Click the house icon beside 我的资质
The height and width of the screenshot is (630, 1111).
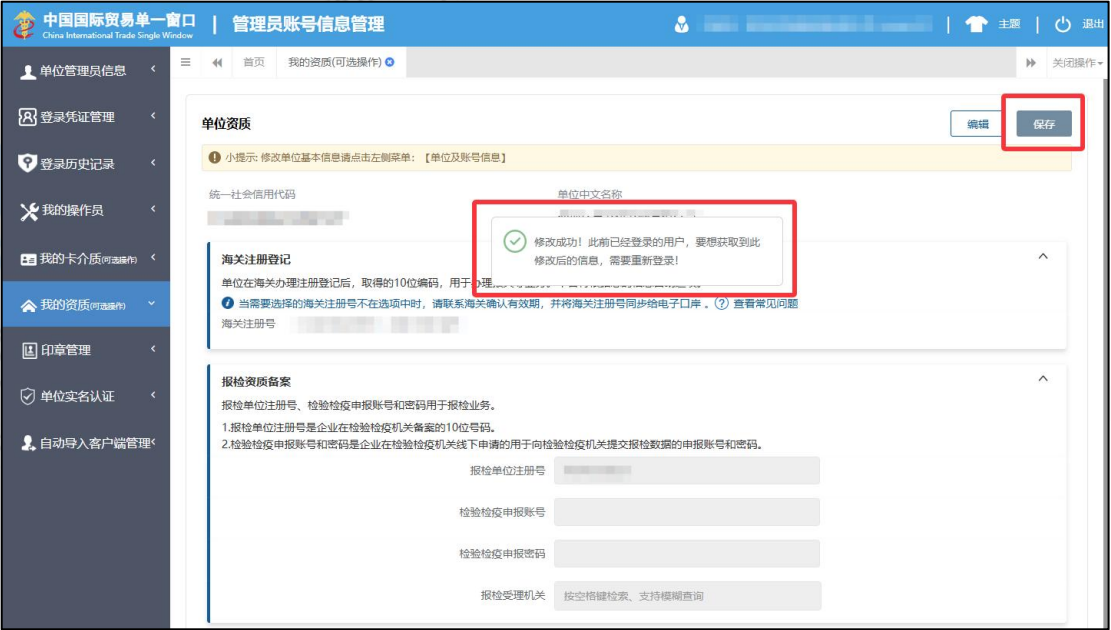28,305
